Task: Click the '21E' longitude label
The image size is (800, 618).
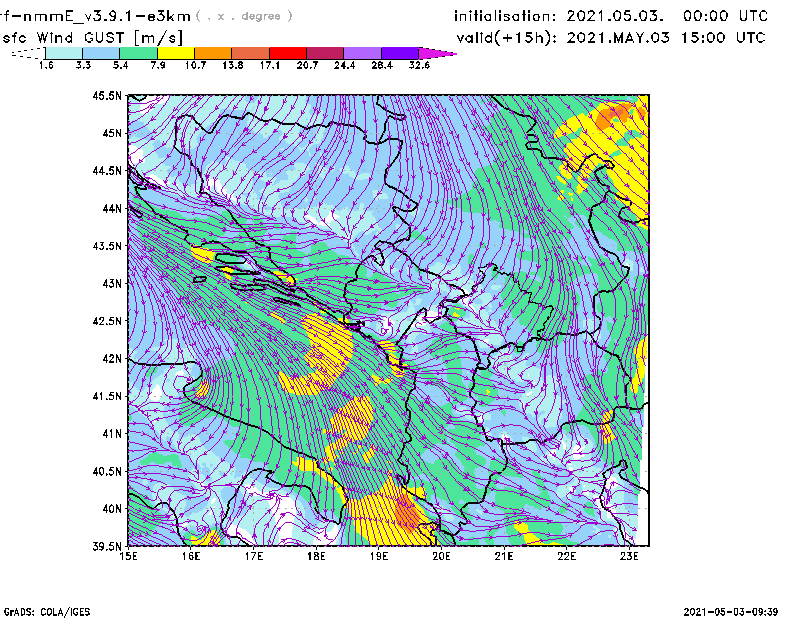Action: (x=504, y=556)
